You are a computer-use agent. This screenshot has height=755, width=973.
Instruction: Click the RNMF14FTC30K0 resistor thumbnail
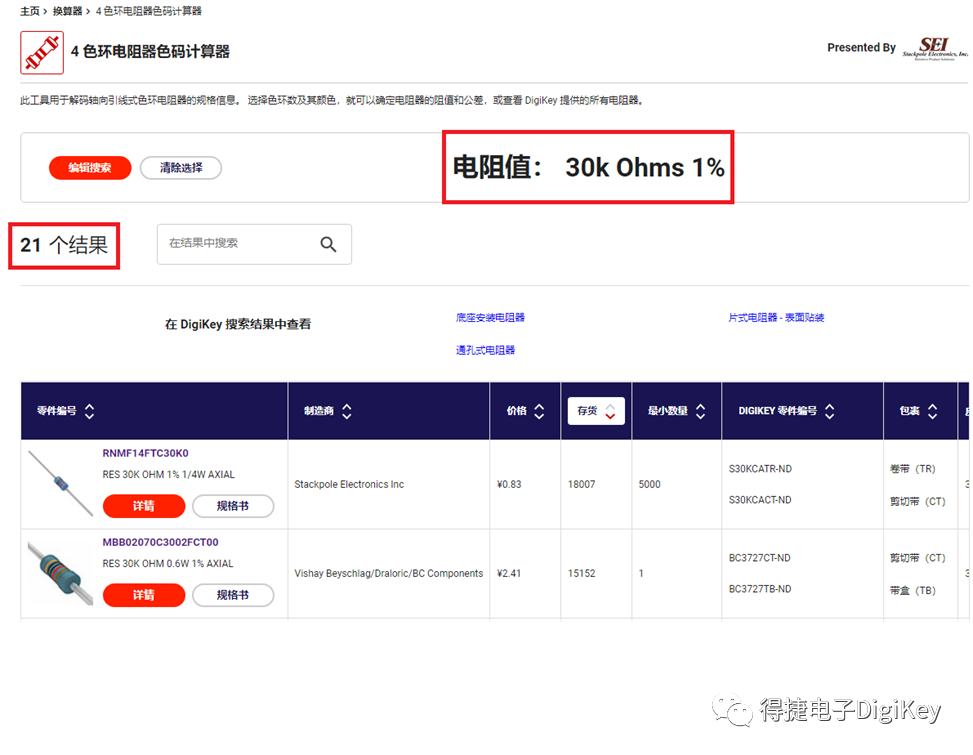(60, 484)
